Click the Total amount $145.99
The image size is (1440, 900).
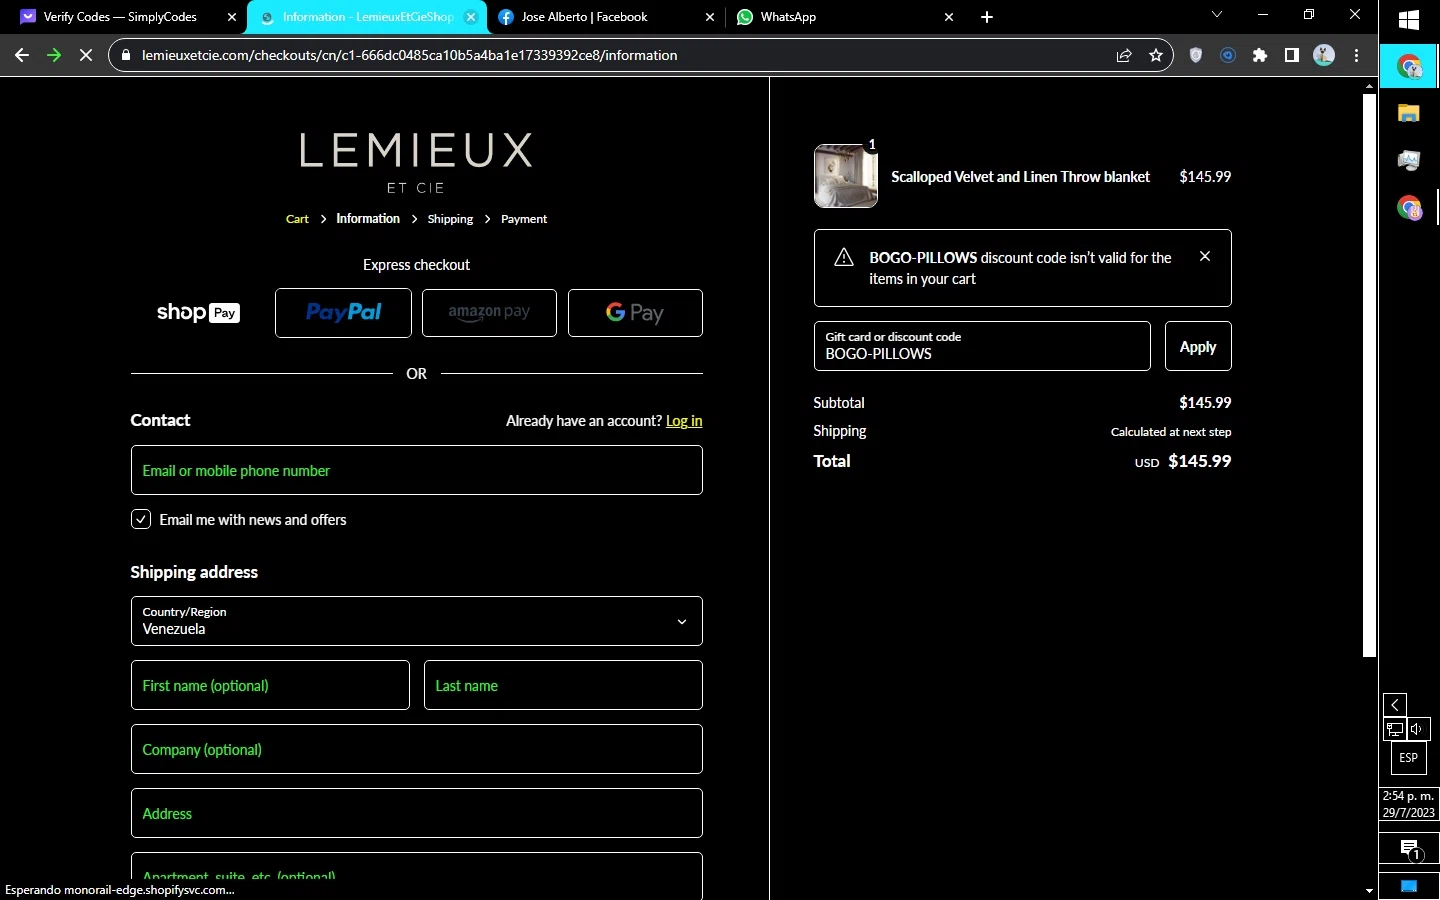(1200, 462)
